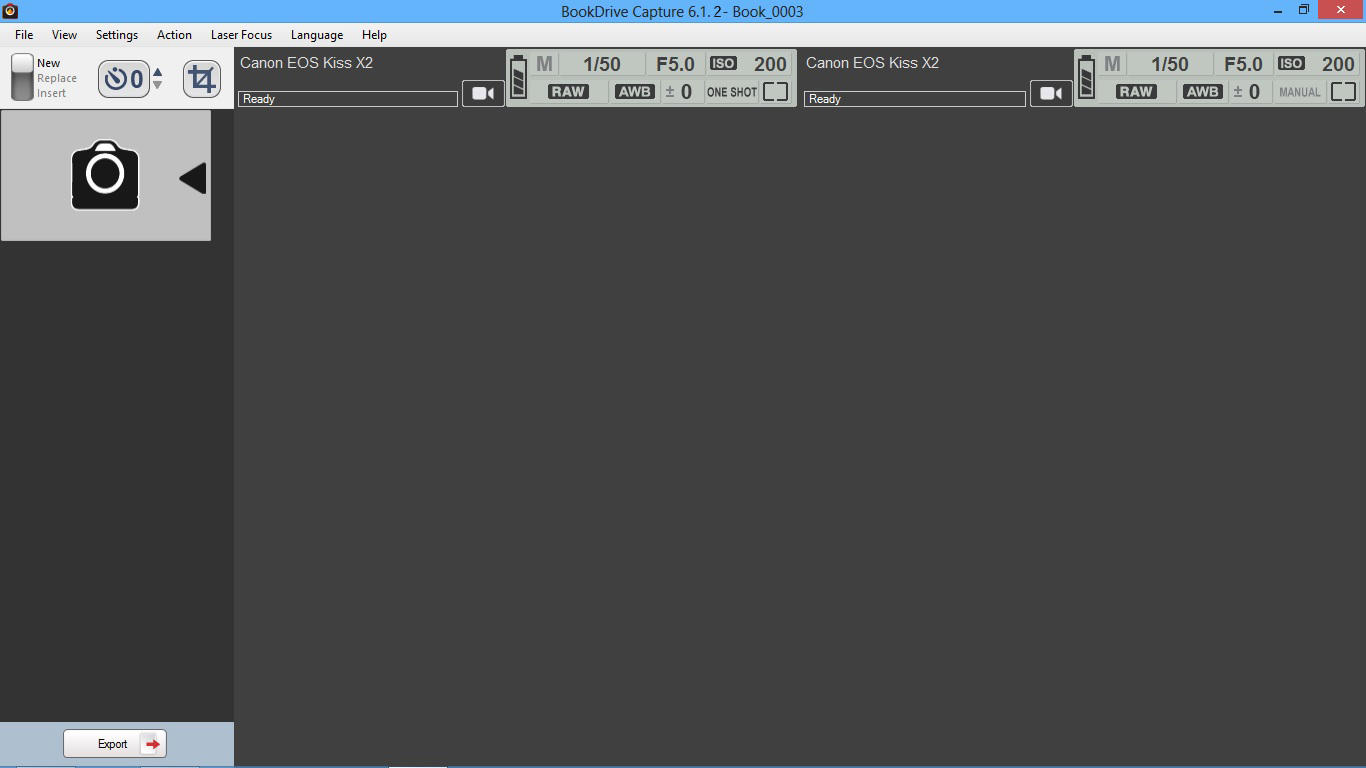Decrease timer value with down arrow

pos(157,85)
